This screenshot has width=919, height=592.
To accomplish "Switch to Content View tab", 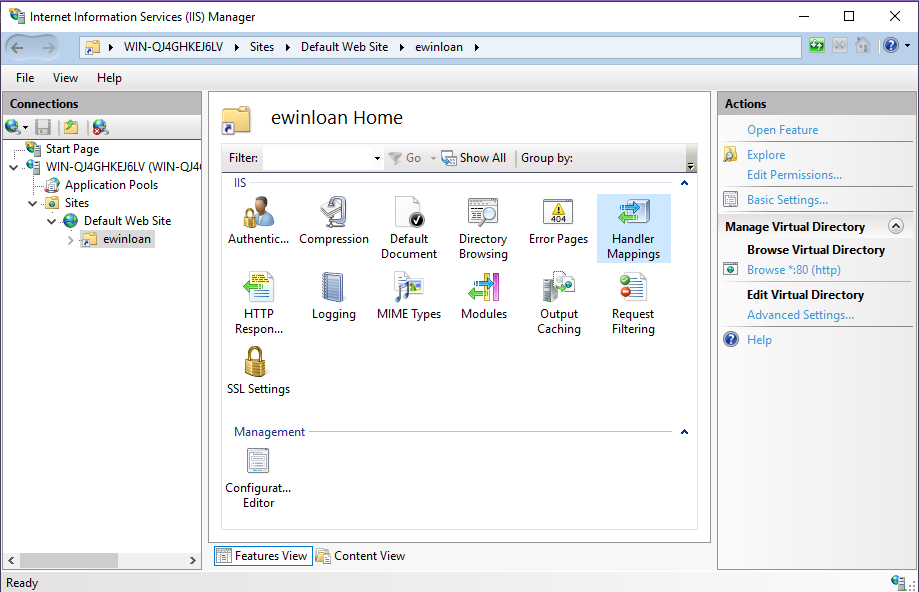I will point(361,556).
